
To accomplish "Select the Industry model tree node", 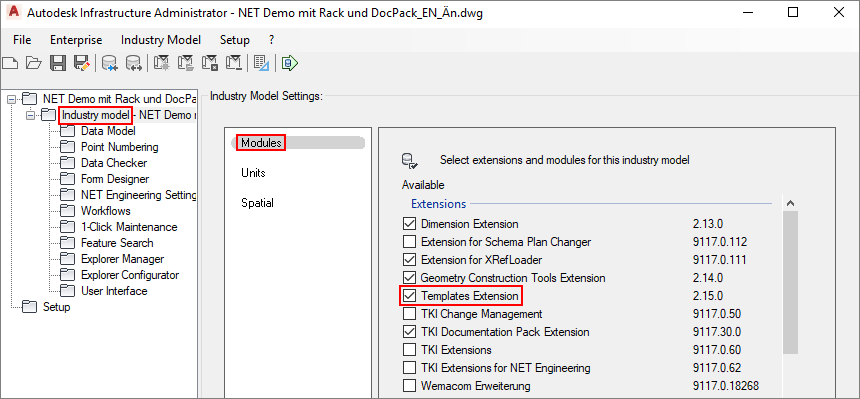I will (96, 115).
